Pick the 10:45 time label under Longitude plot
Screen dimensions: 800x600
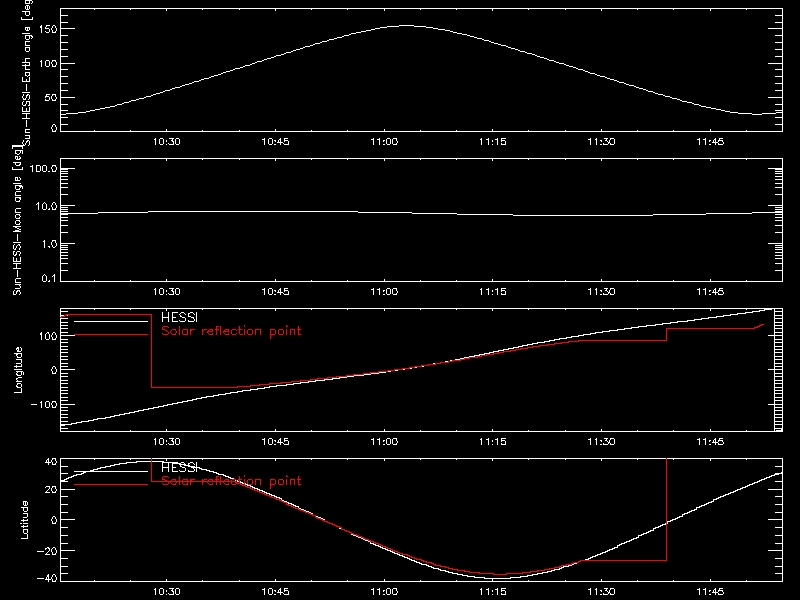click(x=276, y=442)
